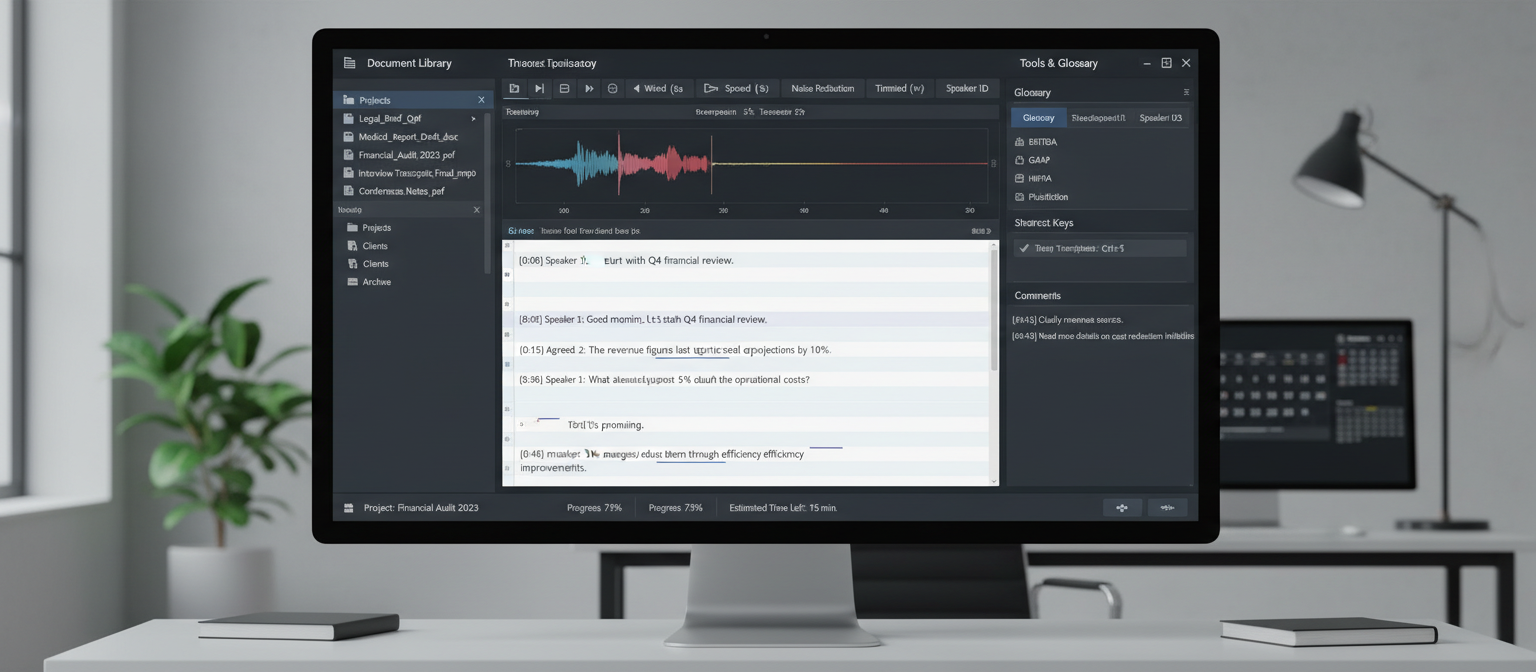The height and width of the screenshot is (672, 1536).
Task: Click the fast-forward double arrow icon
Action: [589, 88]
